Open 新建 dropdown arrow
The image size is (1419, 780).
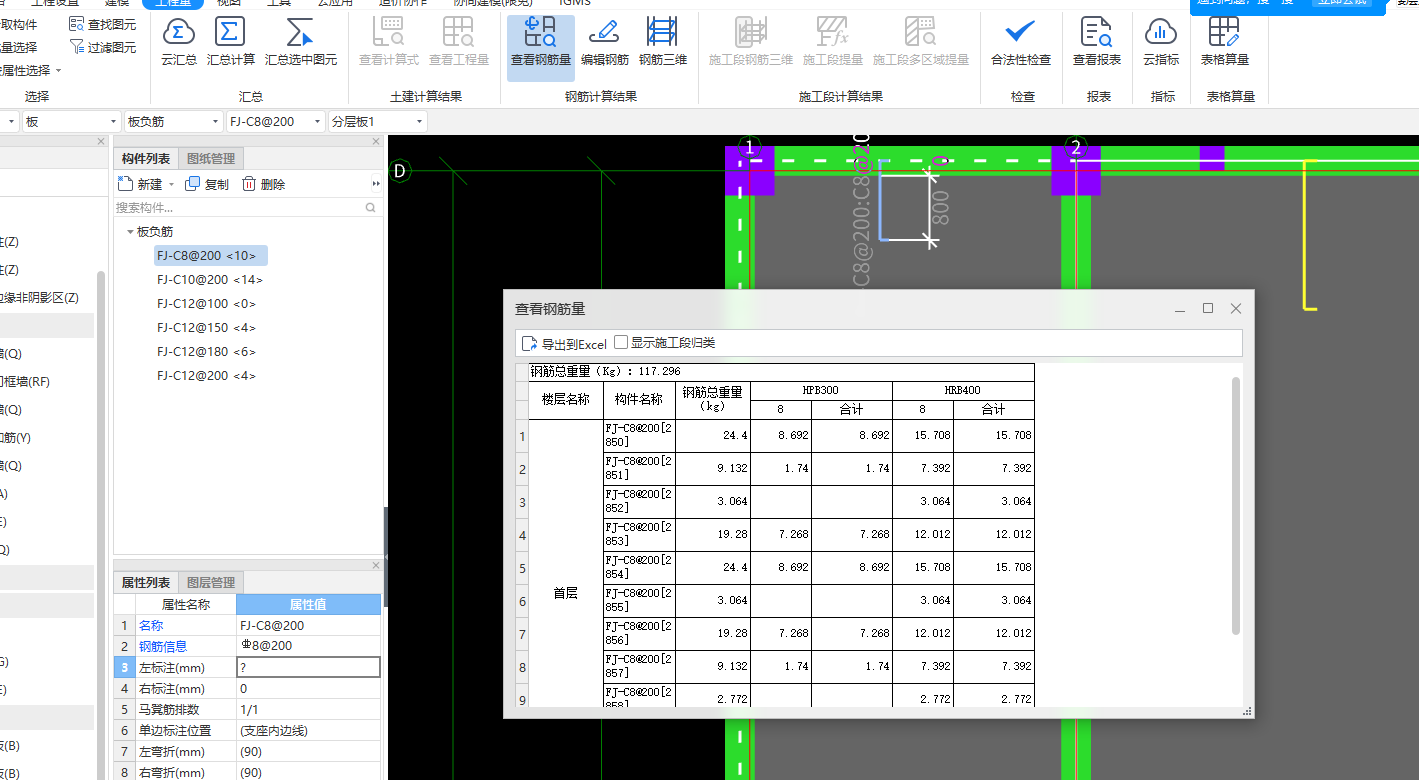(171, 185)
